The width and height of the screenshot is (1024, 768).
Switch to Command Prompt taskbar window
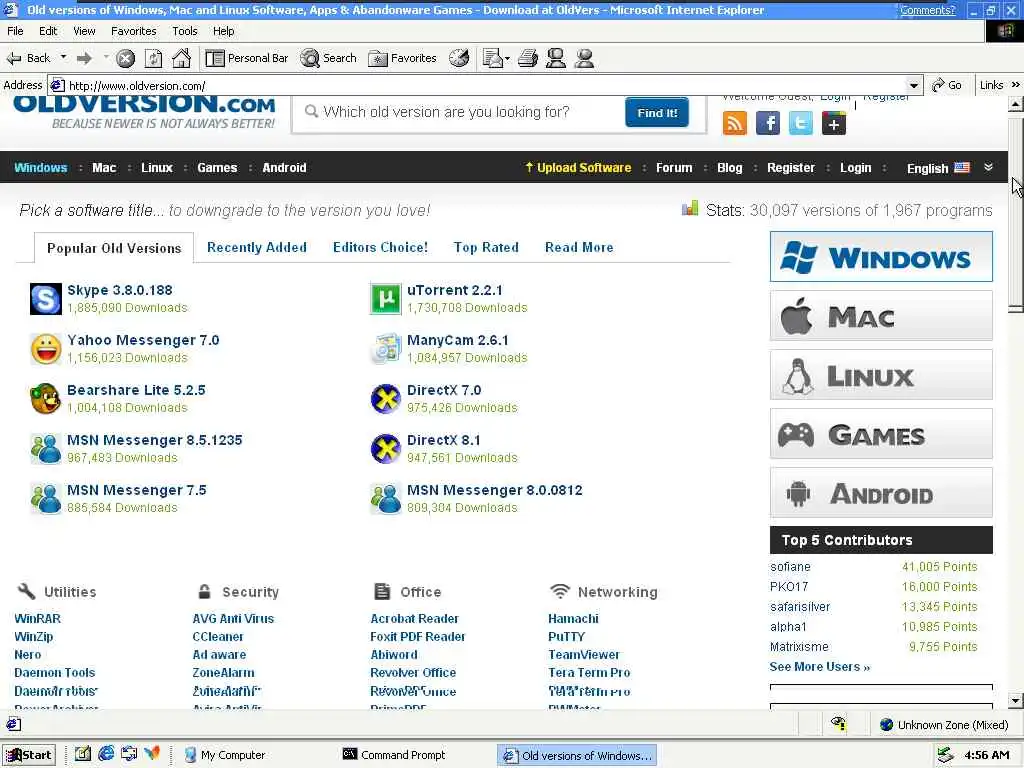tap(395, 755)
